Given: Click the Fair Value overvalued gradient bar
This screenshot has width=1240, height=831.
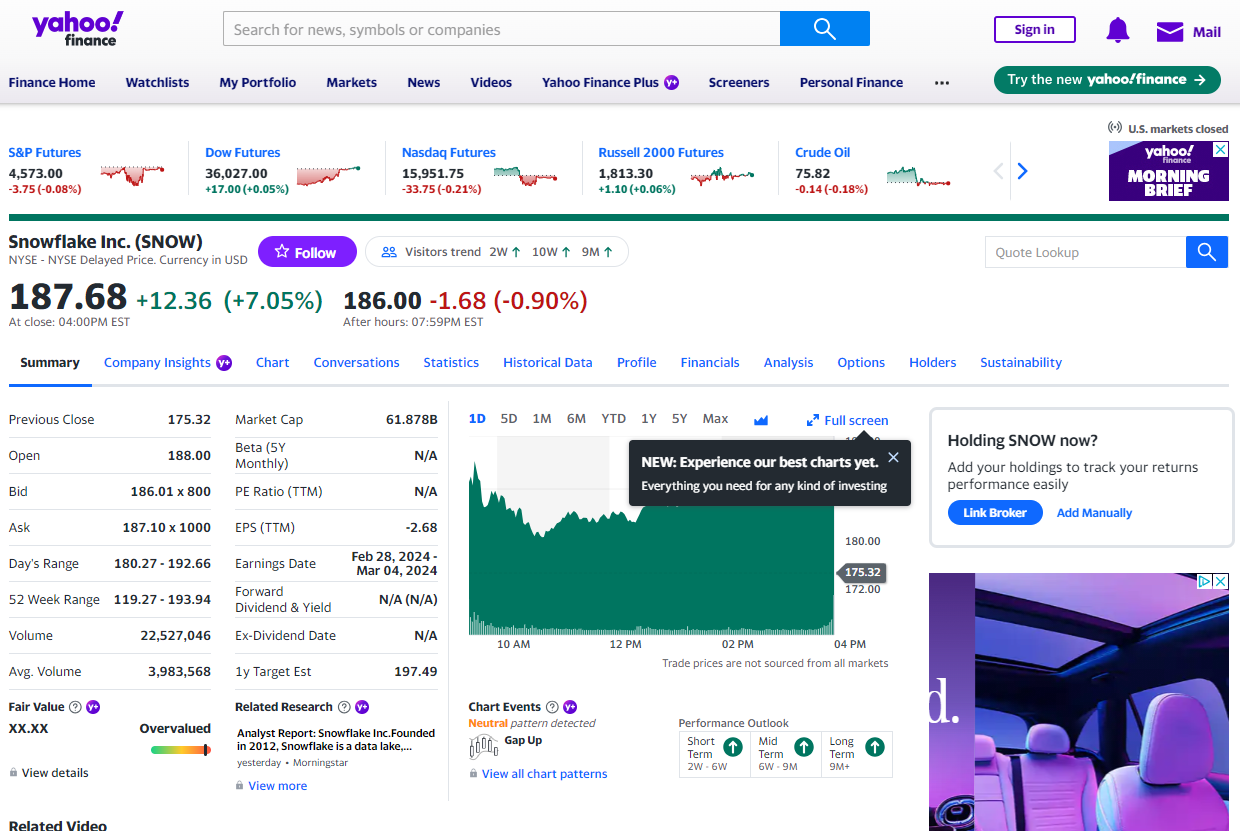Looking at the screenshot, I should click(x=180, y=750).
